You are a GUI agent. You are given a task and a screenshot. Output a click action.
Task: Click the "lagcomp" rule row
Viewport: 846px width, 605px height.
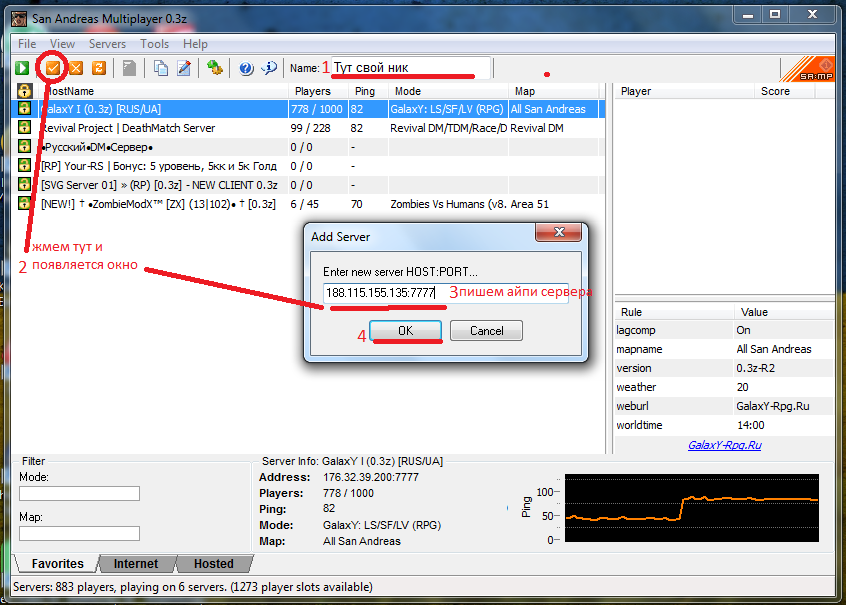724,330
